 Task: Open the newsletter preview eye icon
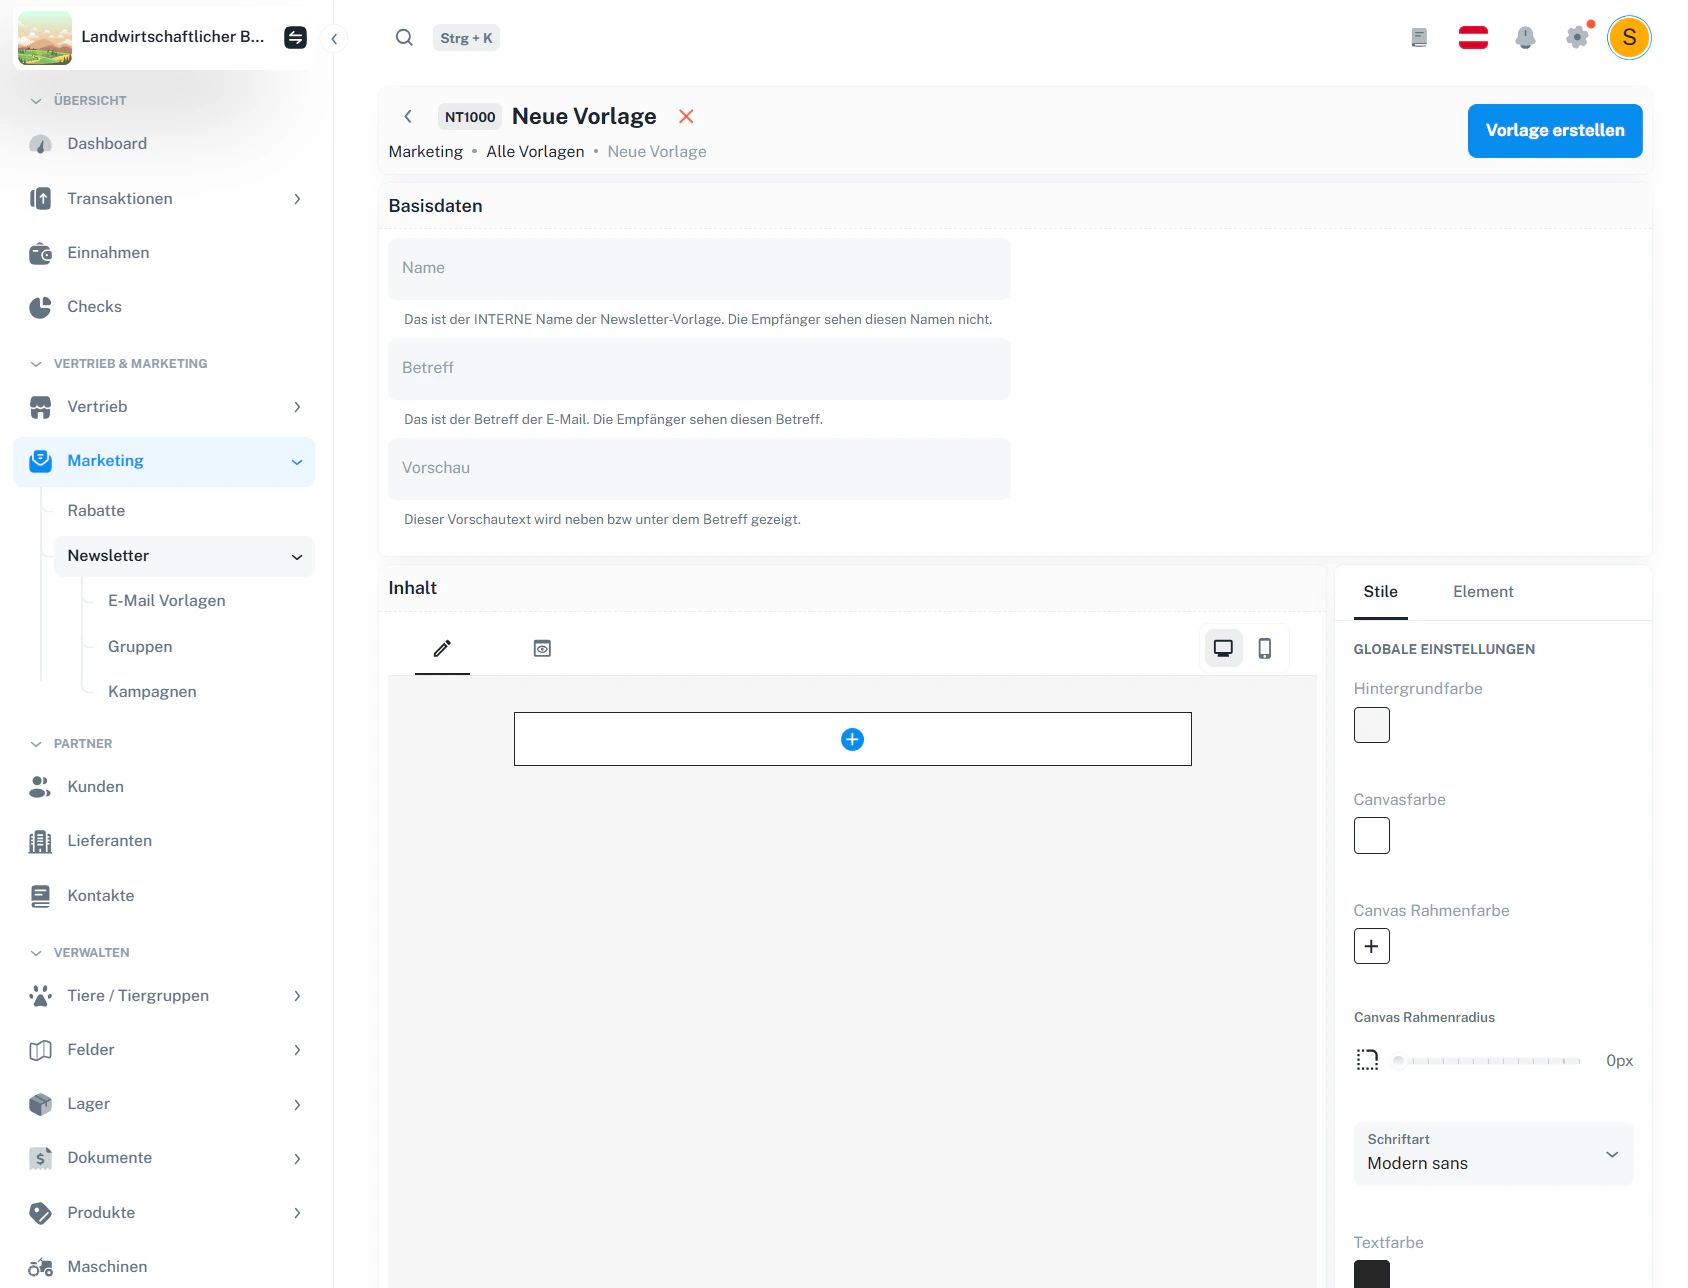[542, 648]
